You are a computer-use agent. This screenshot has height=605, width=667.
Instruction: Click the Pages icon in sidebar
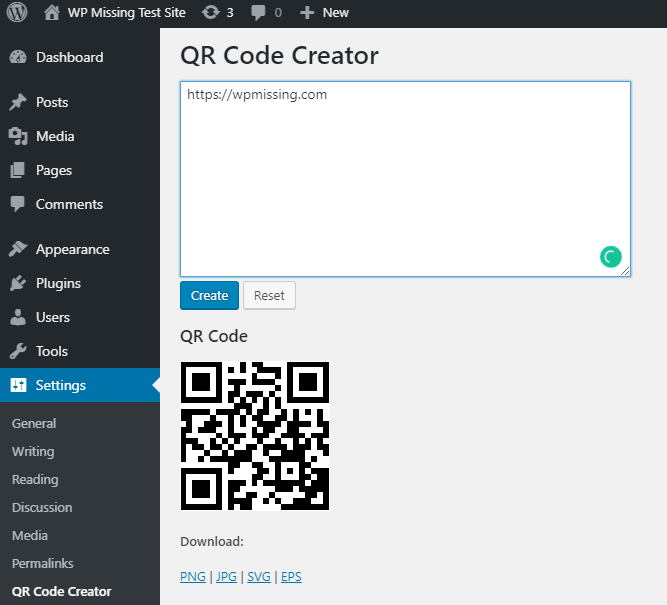(x=17, y=170)
